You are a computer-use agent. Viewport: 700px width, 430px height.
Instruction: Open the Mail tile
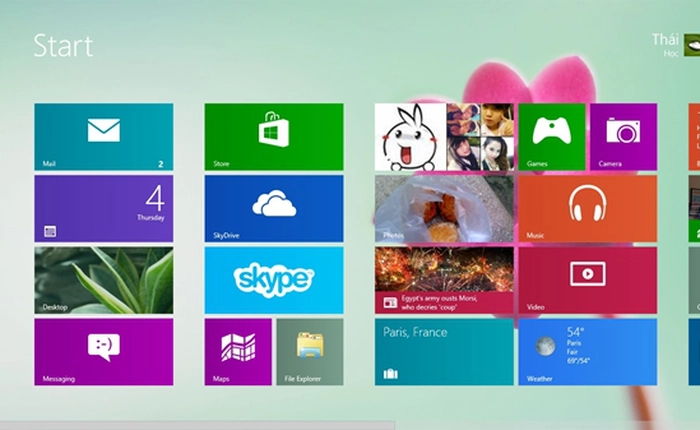pos(104,137)
